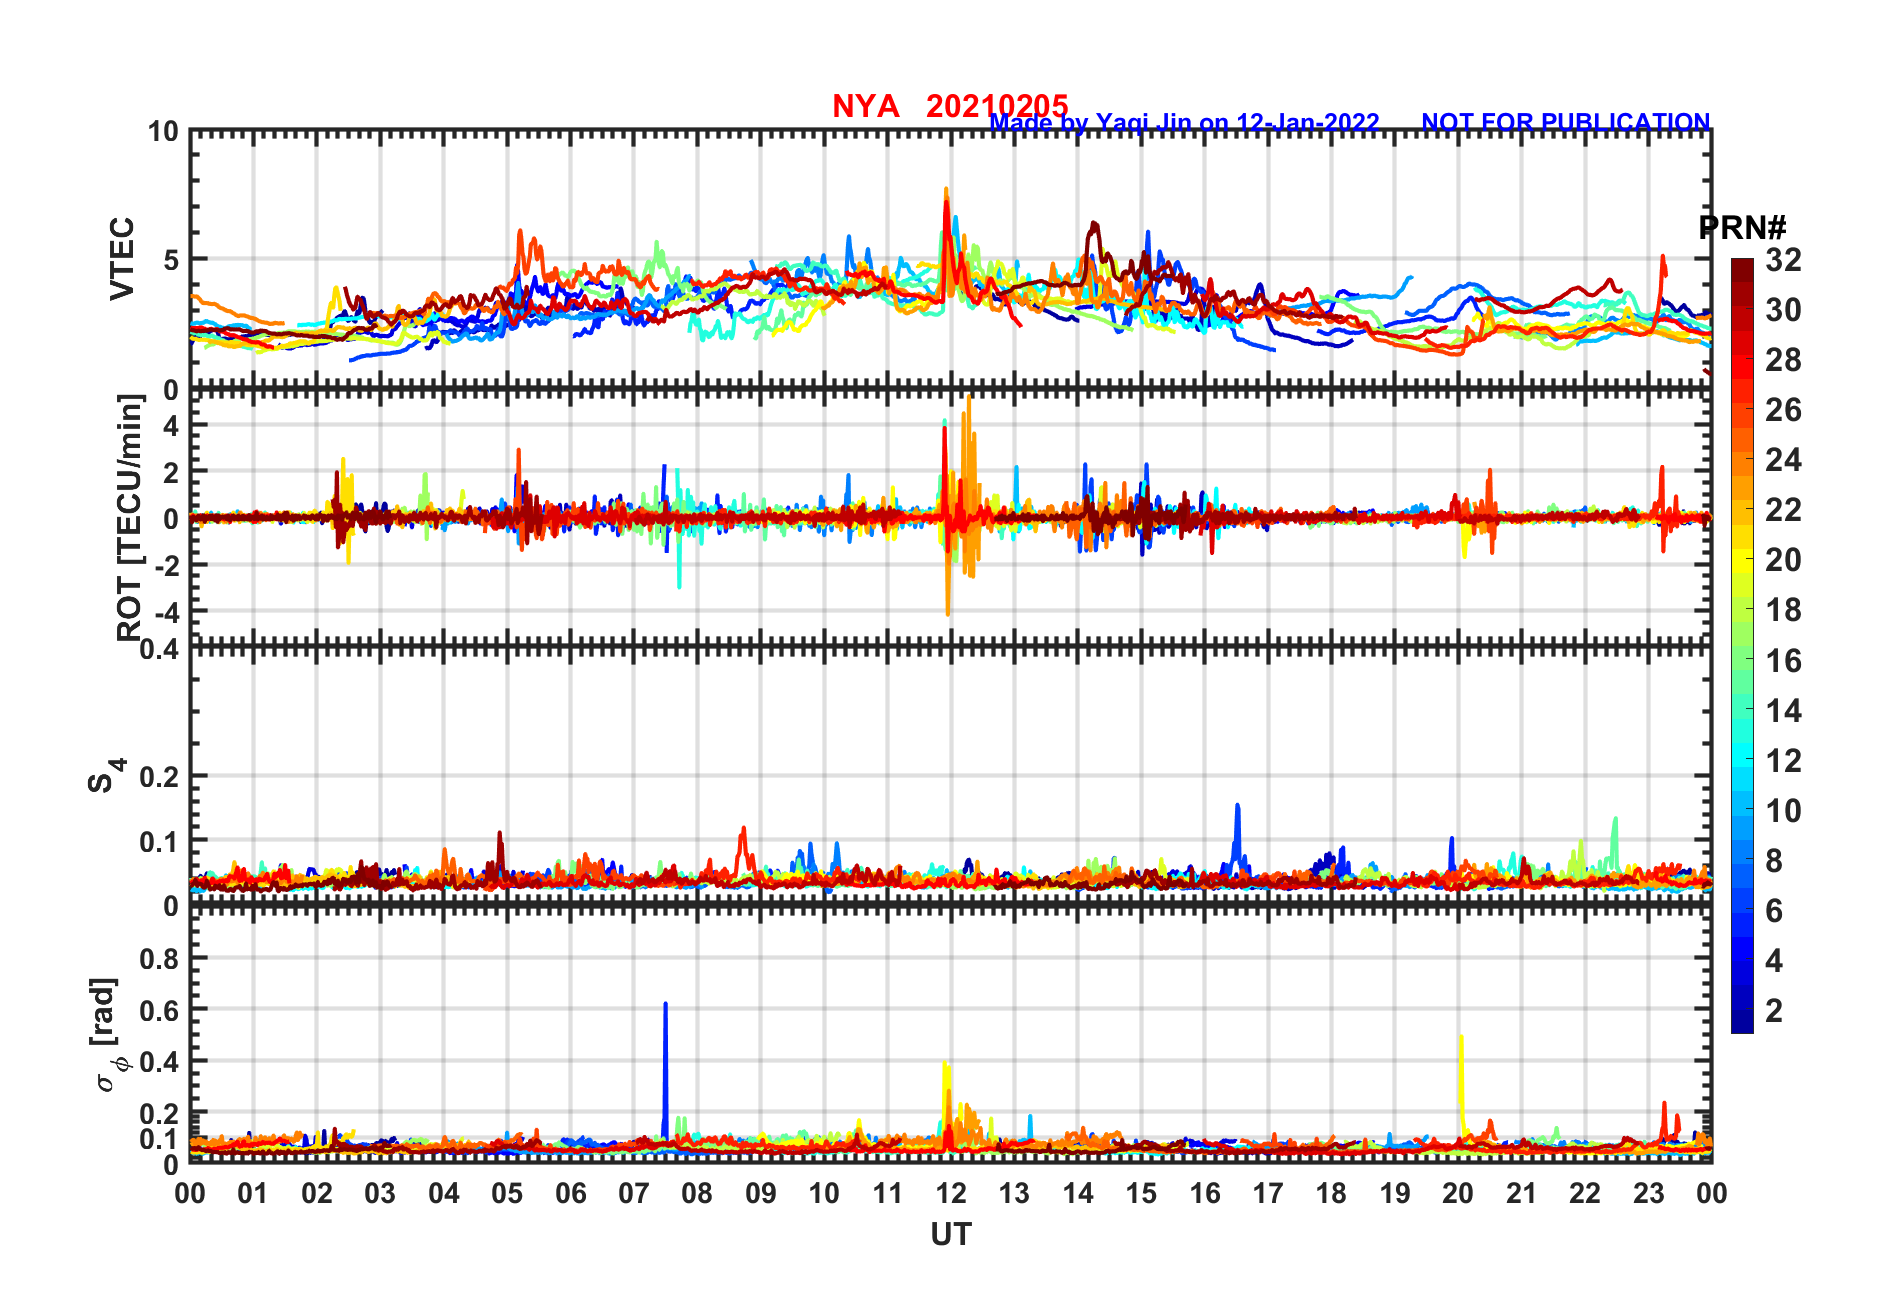Viewport: 1902px width, 1292px height.
Task: Select the "12" hour tick on UT axis
Action: click(x=951, y=1193)
